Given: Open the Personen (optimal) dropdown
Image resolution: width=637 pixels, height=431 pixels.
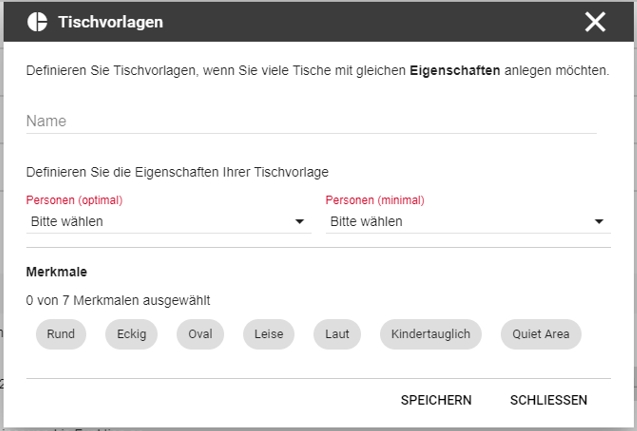Looking at the screenshot, I should click(169, 221).
